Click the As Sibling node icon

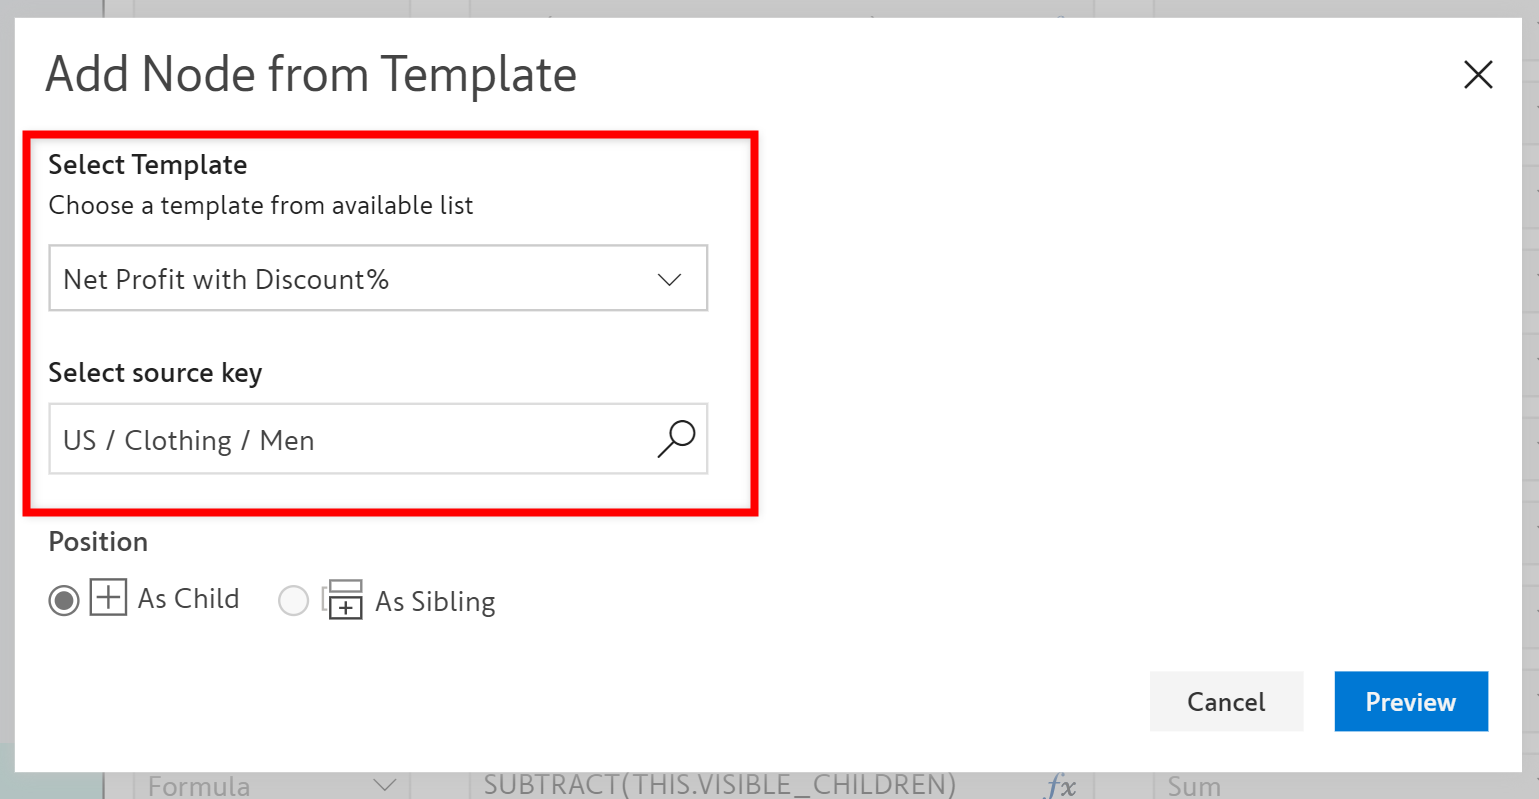[343, 600]
